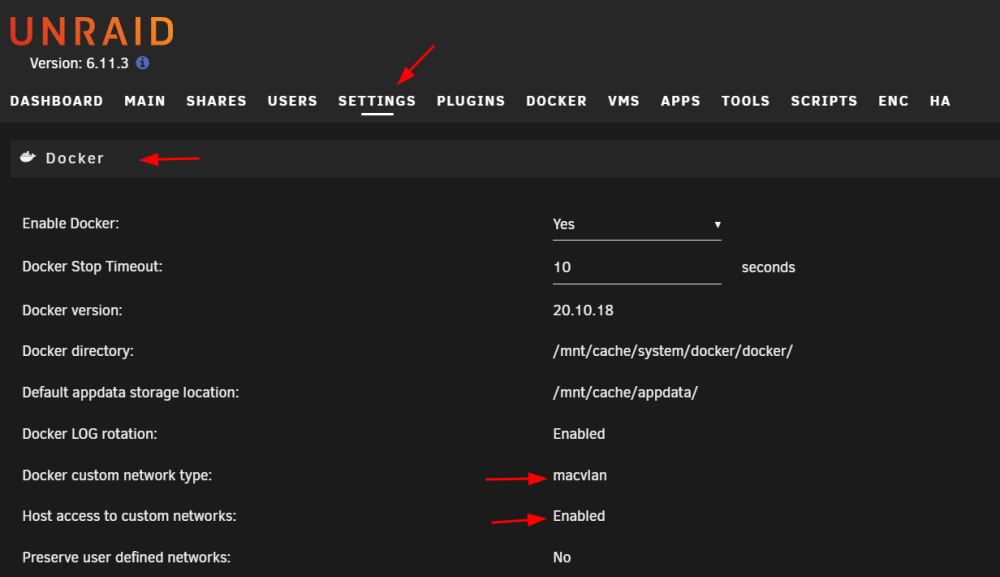
Task: Switch to the Apps tab
Action: click(x=680, y=101)
